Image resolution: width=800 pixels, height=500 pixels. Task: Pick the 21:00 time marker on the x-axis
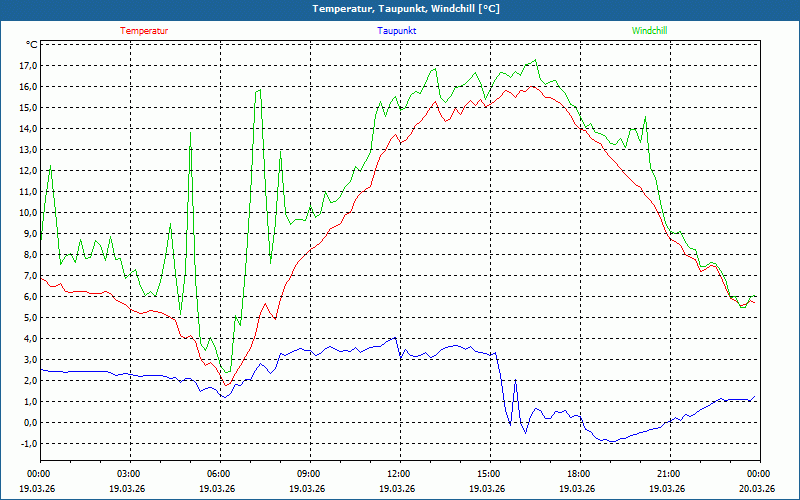click(x=669, y=474)
